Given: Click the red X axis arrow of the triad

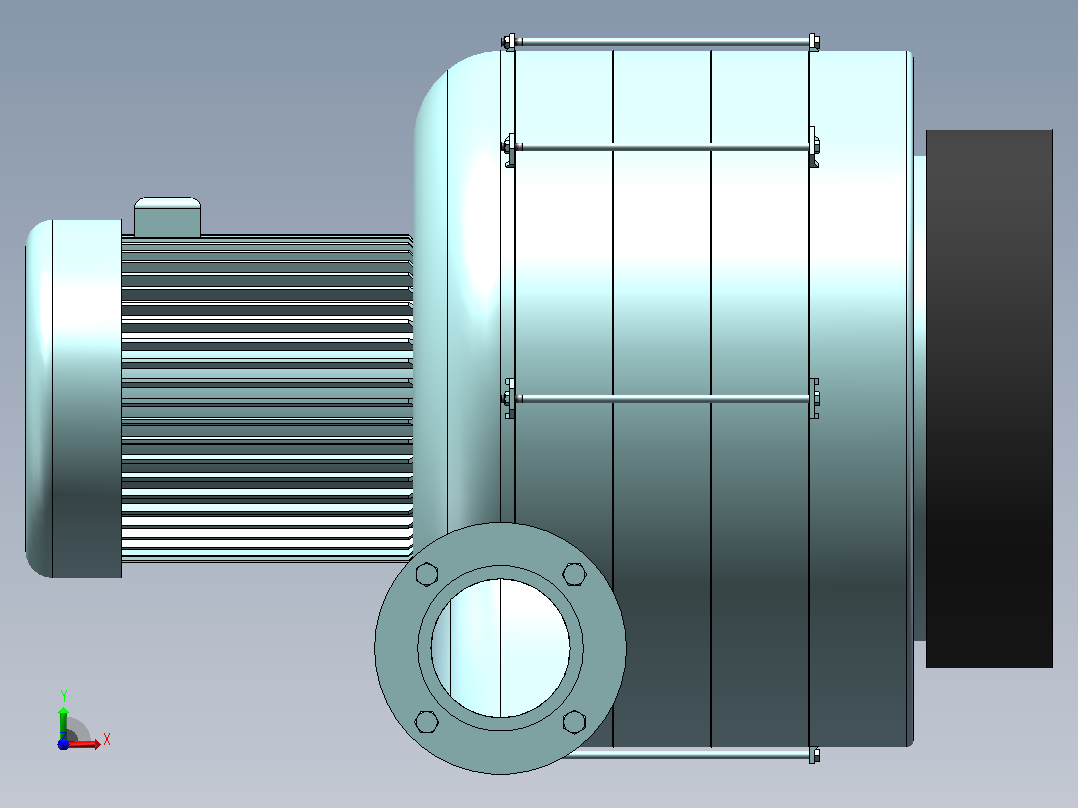Looking at the screenshot, I should [x=84, y=743].
